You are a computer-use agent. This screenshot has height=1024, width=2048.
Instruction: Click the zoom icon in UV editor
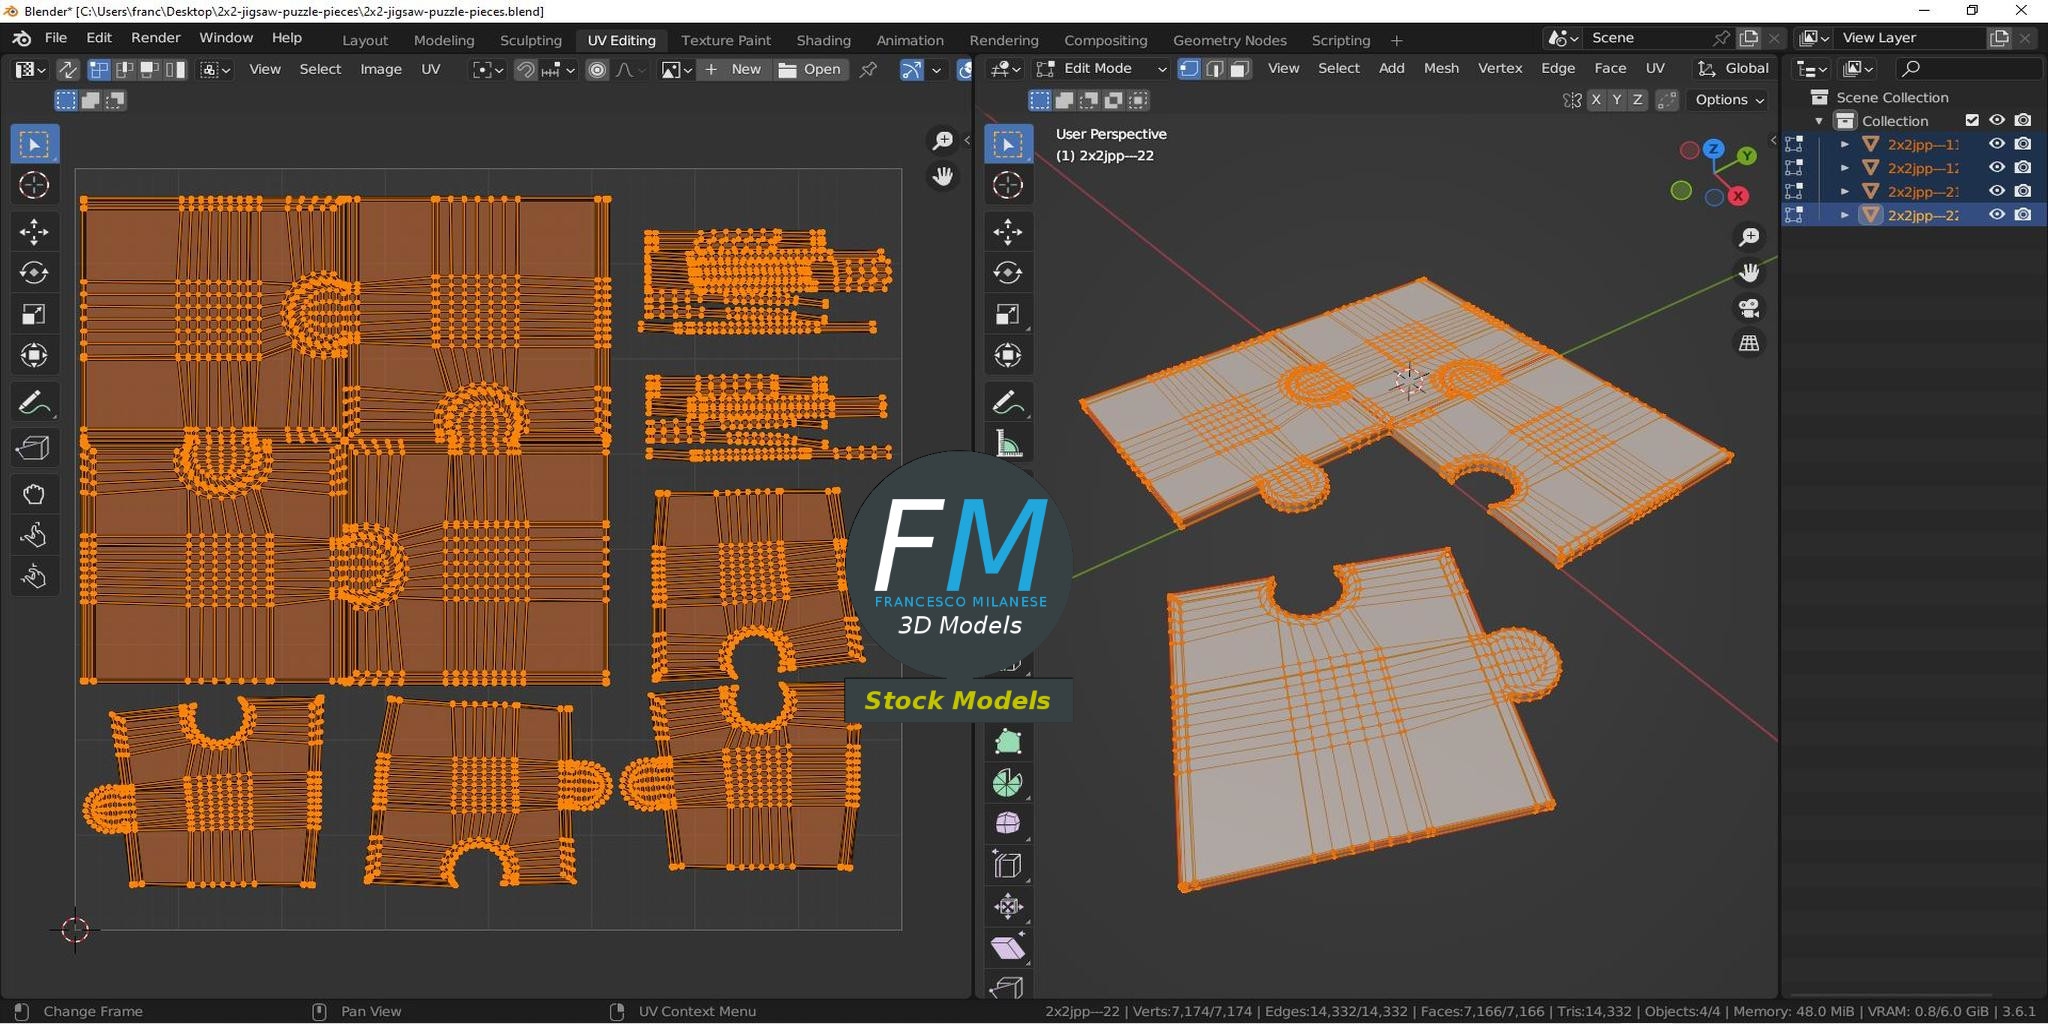click(x=942, y=141)
